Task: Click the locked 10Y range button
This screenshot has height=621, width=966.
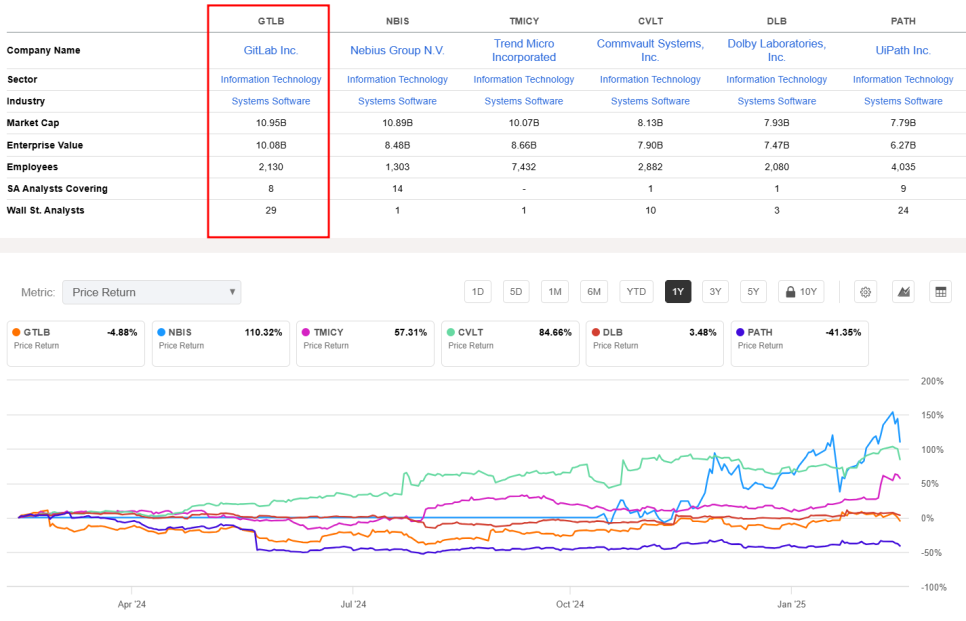Action: (801, 292)
